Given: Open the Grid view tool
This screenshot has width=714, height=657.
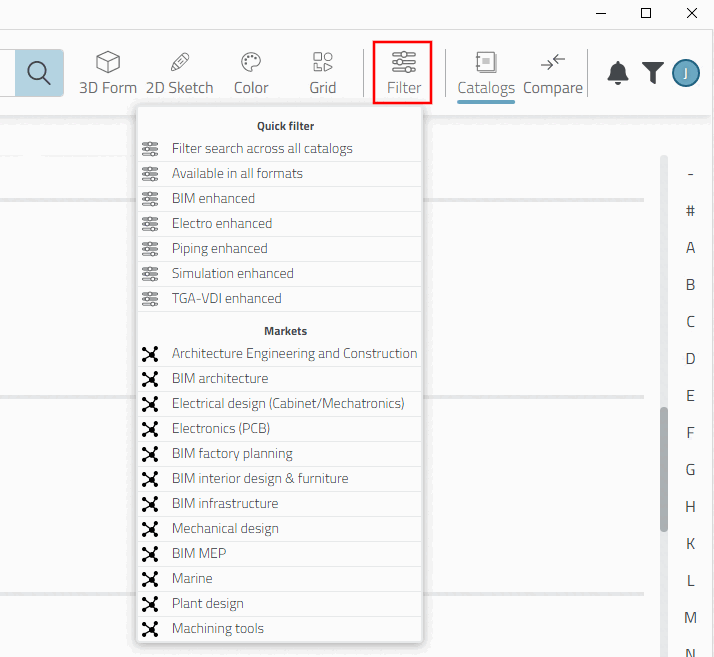Looking at the screenshot, I should click(x=323, y=73).
